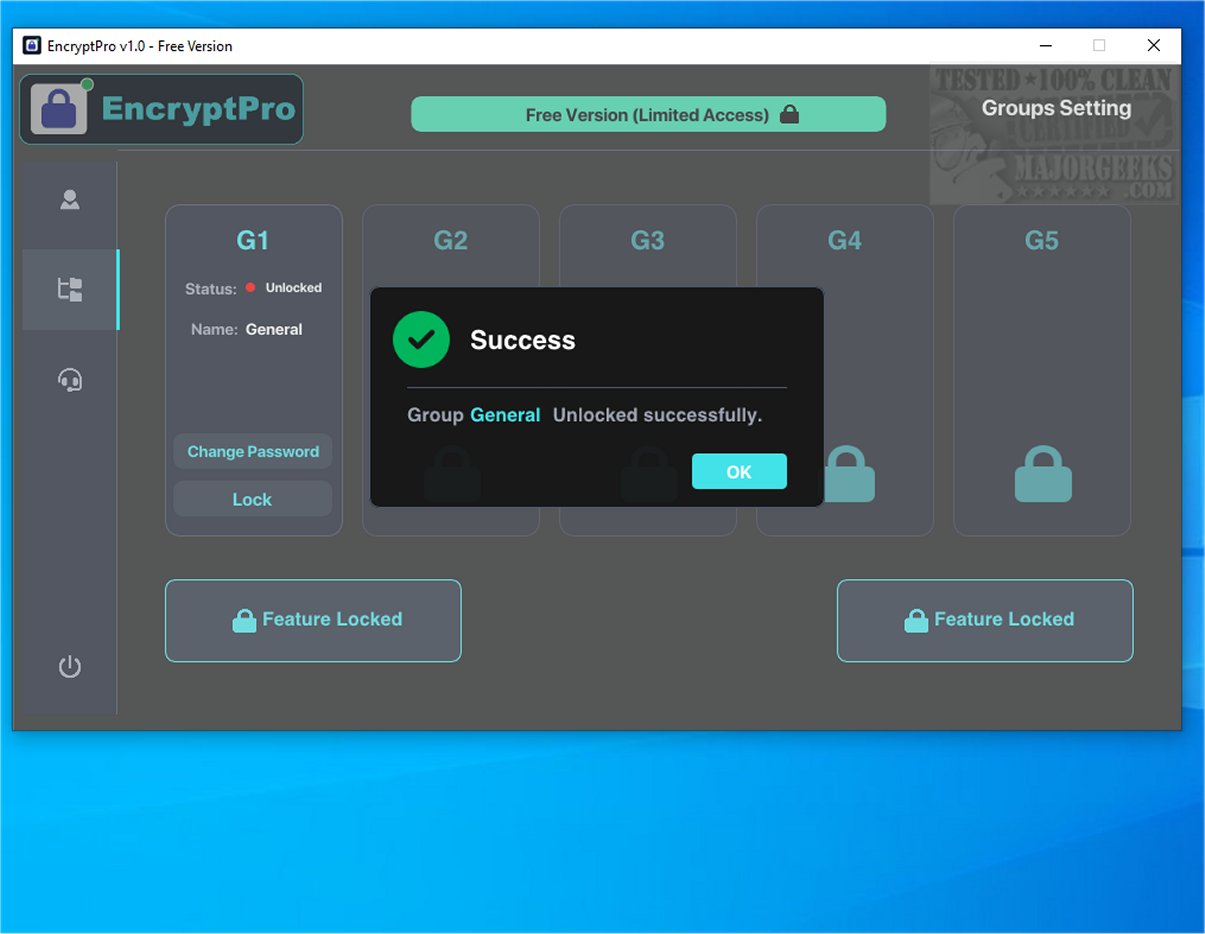Click Free Version (Limited Access) banner

[648, 114]
